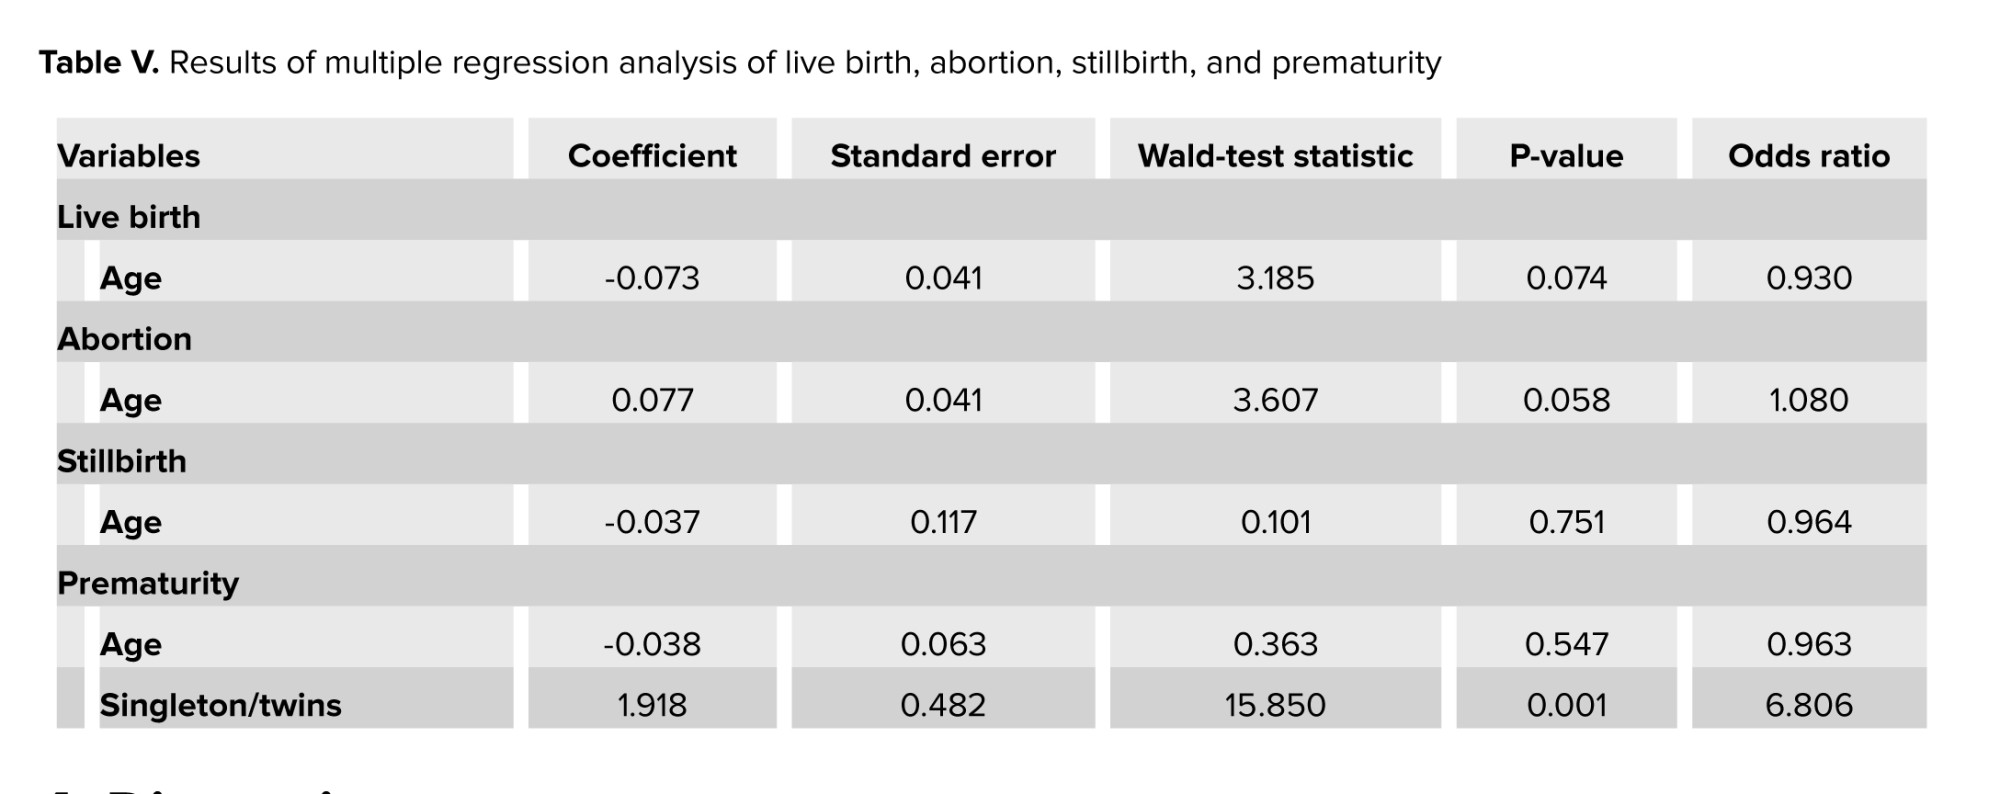Click the Standard error column header
Image resolution: width=2000 pixels, height=794 pixels.
coord(943,156)
